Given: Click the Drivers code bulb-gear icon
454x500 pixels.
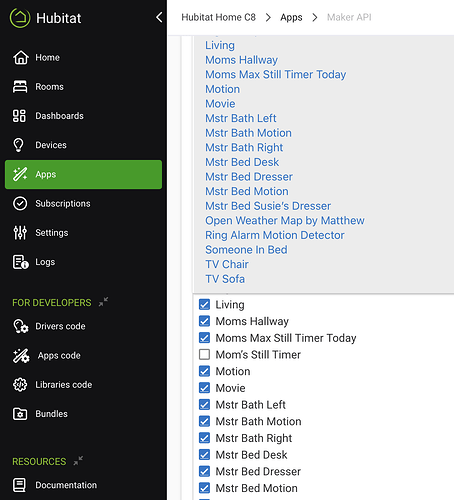Looking at the screenshot, I should (x=21, y=326).
